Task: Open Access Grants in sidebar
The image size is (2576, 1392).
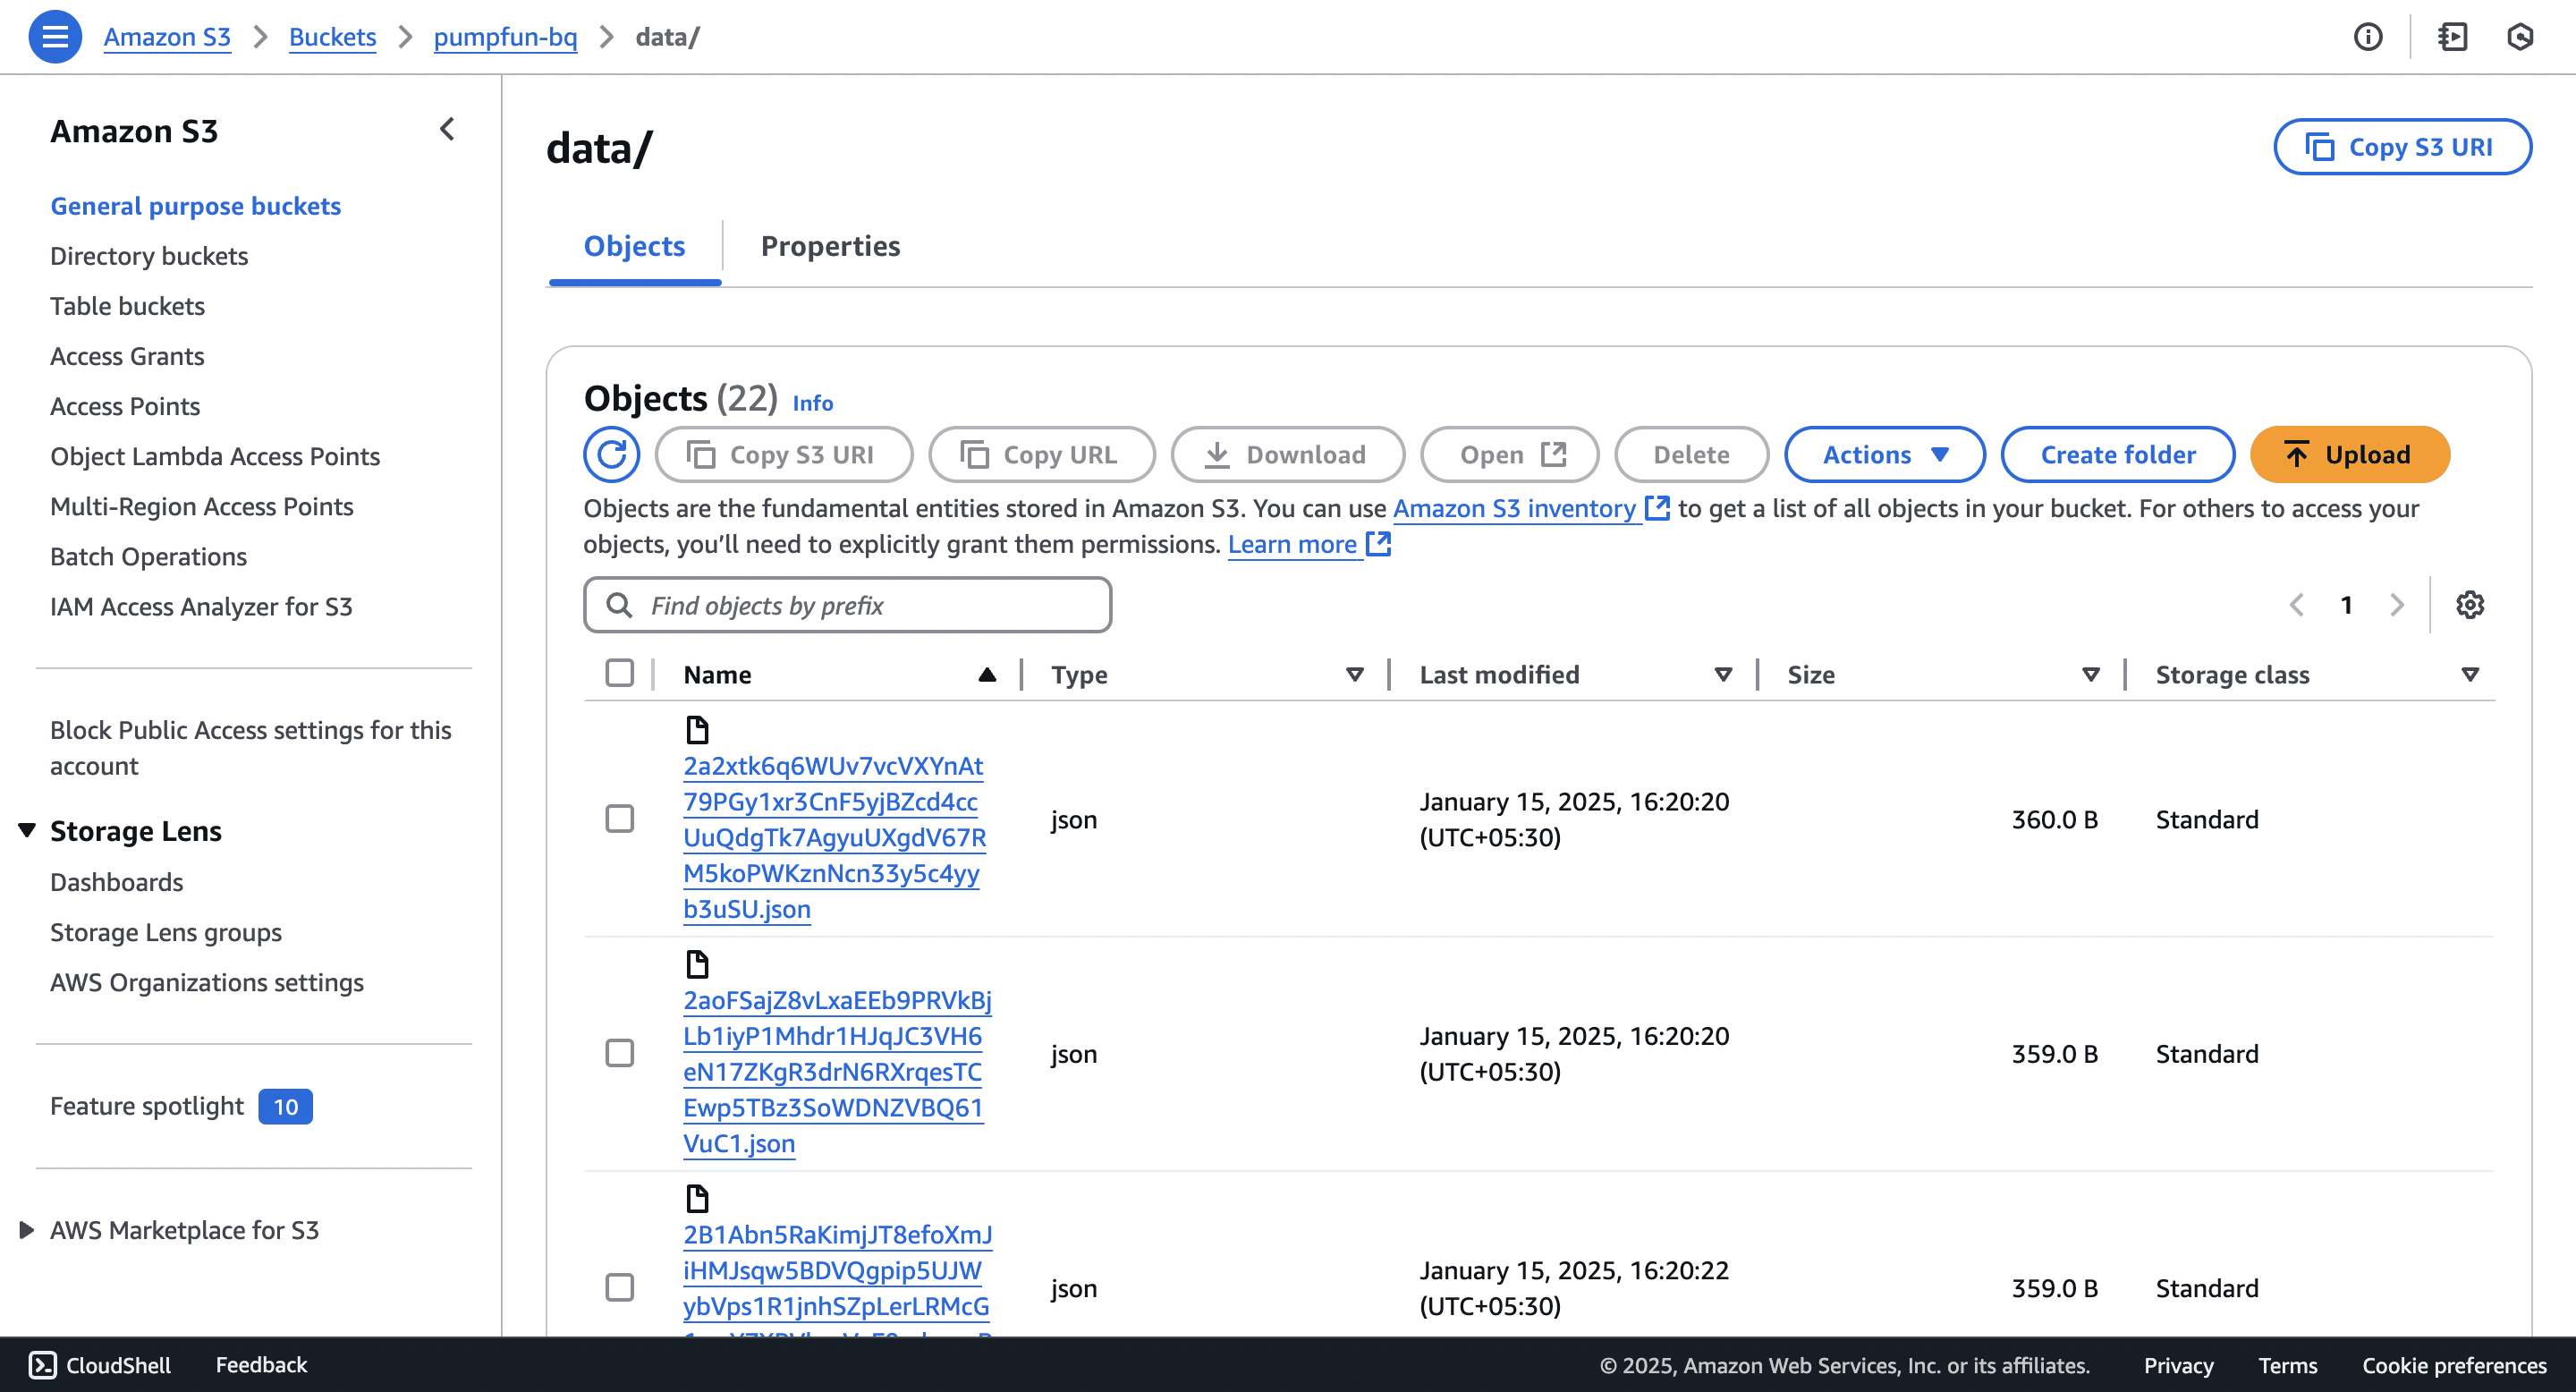Action: coord(127,356)
